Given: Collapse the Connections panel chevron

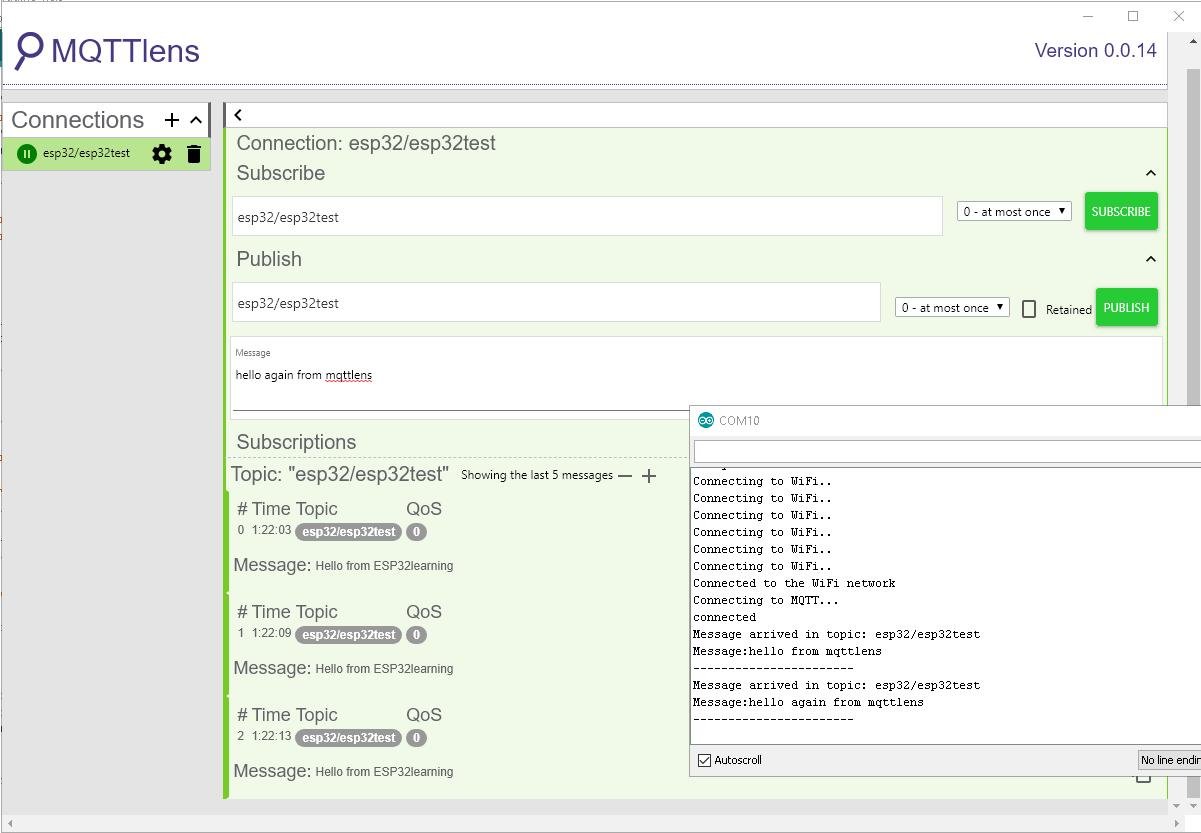Looking at the screenshot, I should point(196,120).
